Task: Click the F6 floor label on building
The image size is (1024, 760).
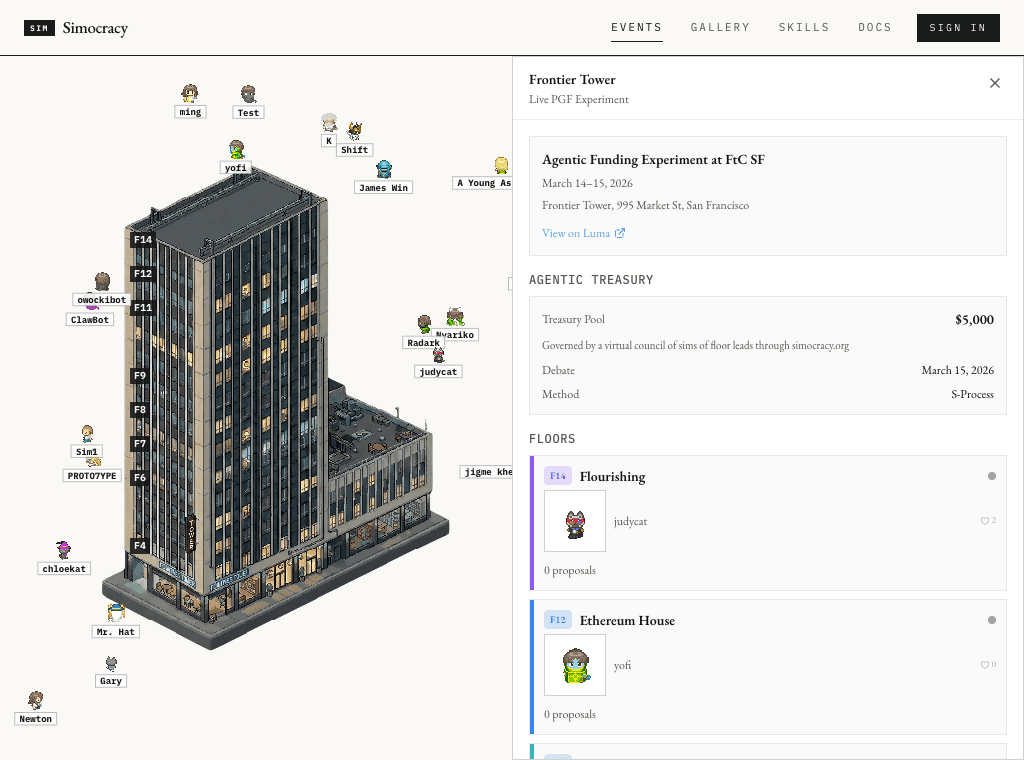Action: (140, 477)
